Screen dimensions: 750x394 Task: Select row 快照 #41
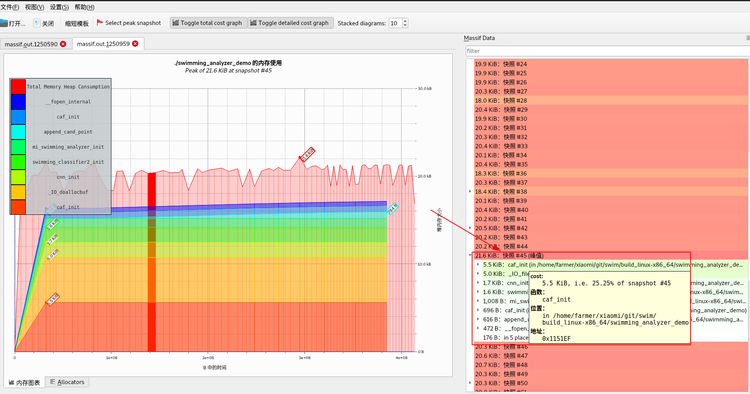tap(610, 219)
